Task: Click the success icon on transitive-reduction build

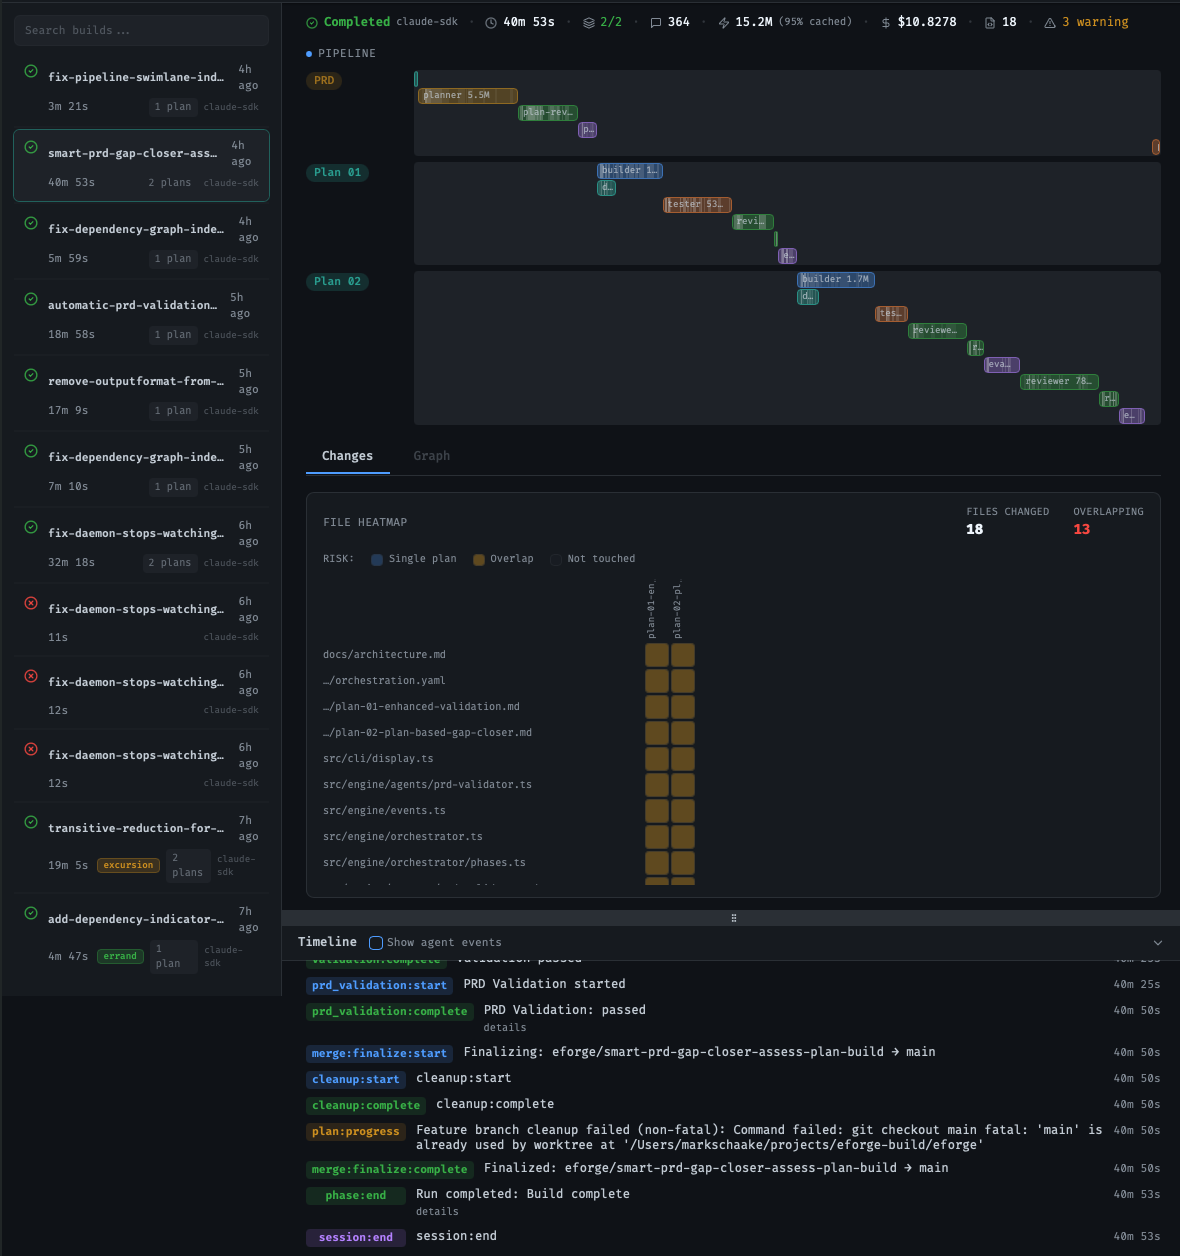Action: tap(31, 822)
